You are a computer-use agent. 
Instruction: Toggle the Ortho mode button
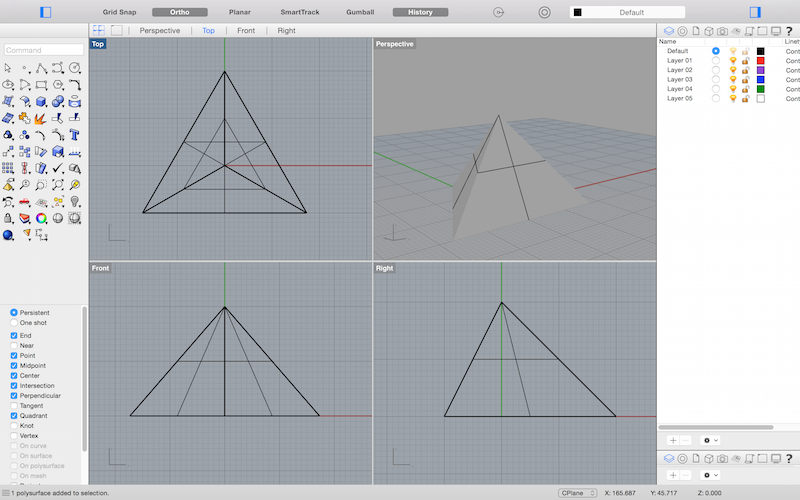click(x=180, y=12)
